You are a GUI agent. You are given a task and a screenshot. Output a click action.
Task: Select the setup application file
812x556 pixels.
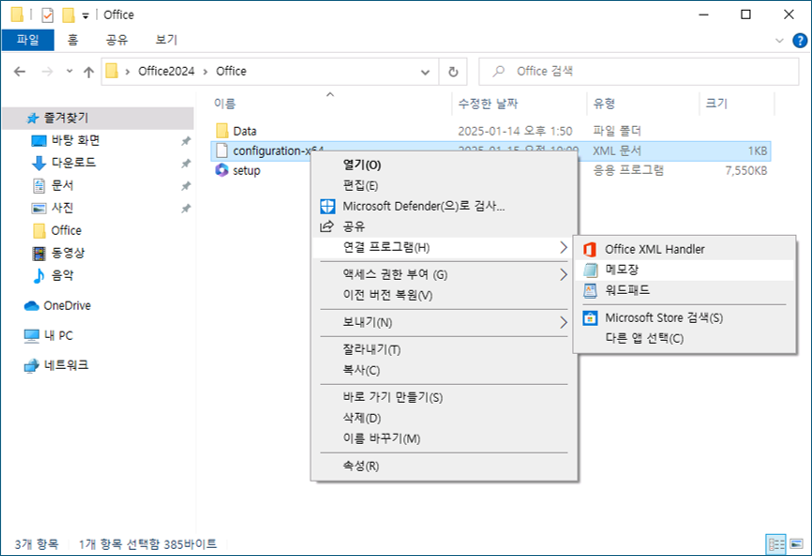click(245, 170)
